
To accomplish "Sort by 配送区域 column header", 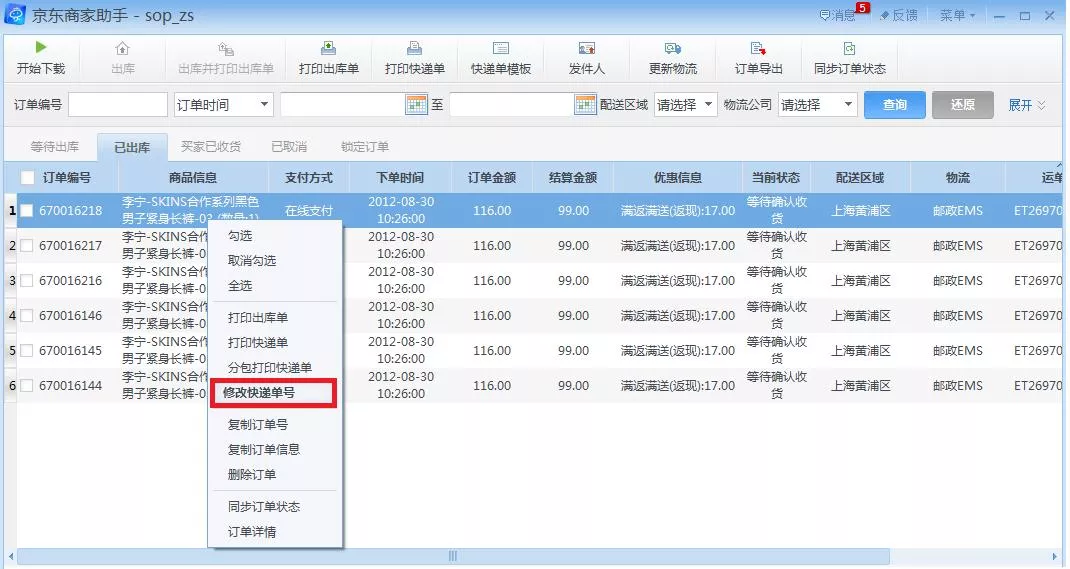I will [x=860, y=177].
